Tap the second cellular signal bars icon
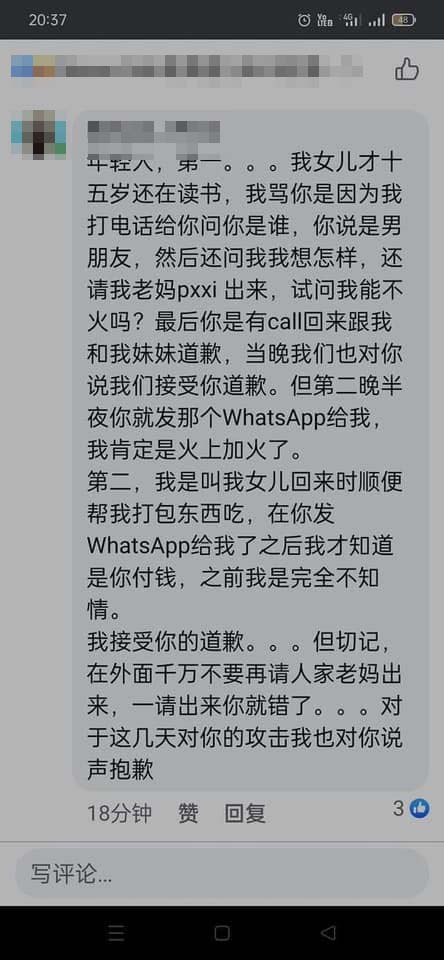The height and width of the screenshot is (960, 444). point(377,20)
